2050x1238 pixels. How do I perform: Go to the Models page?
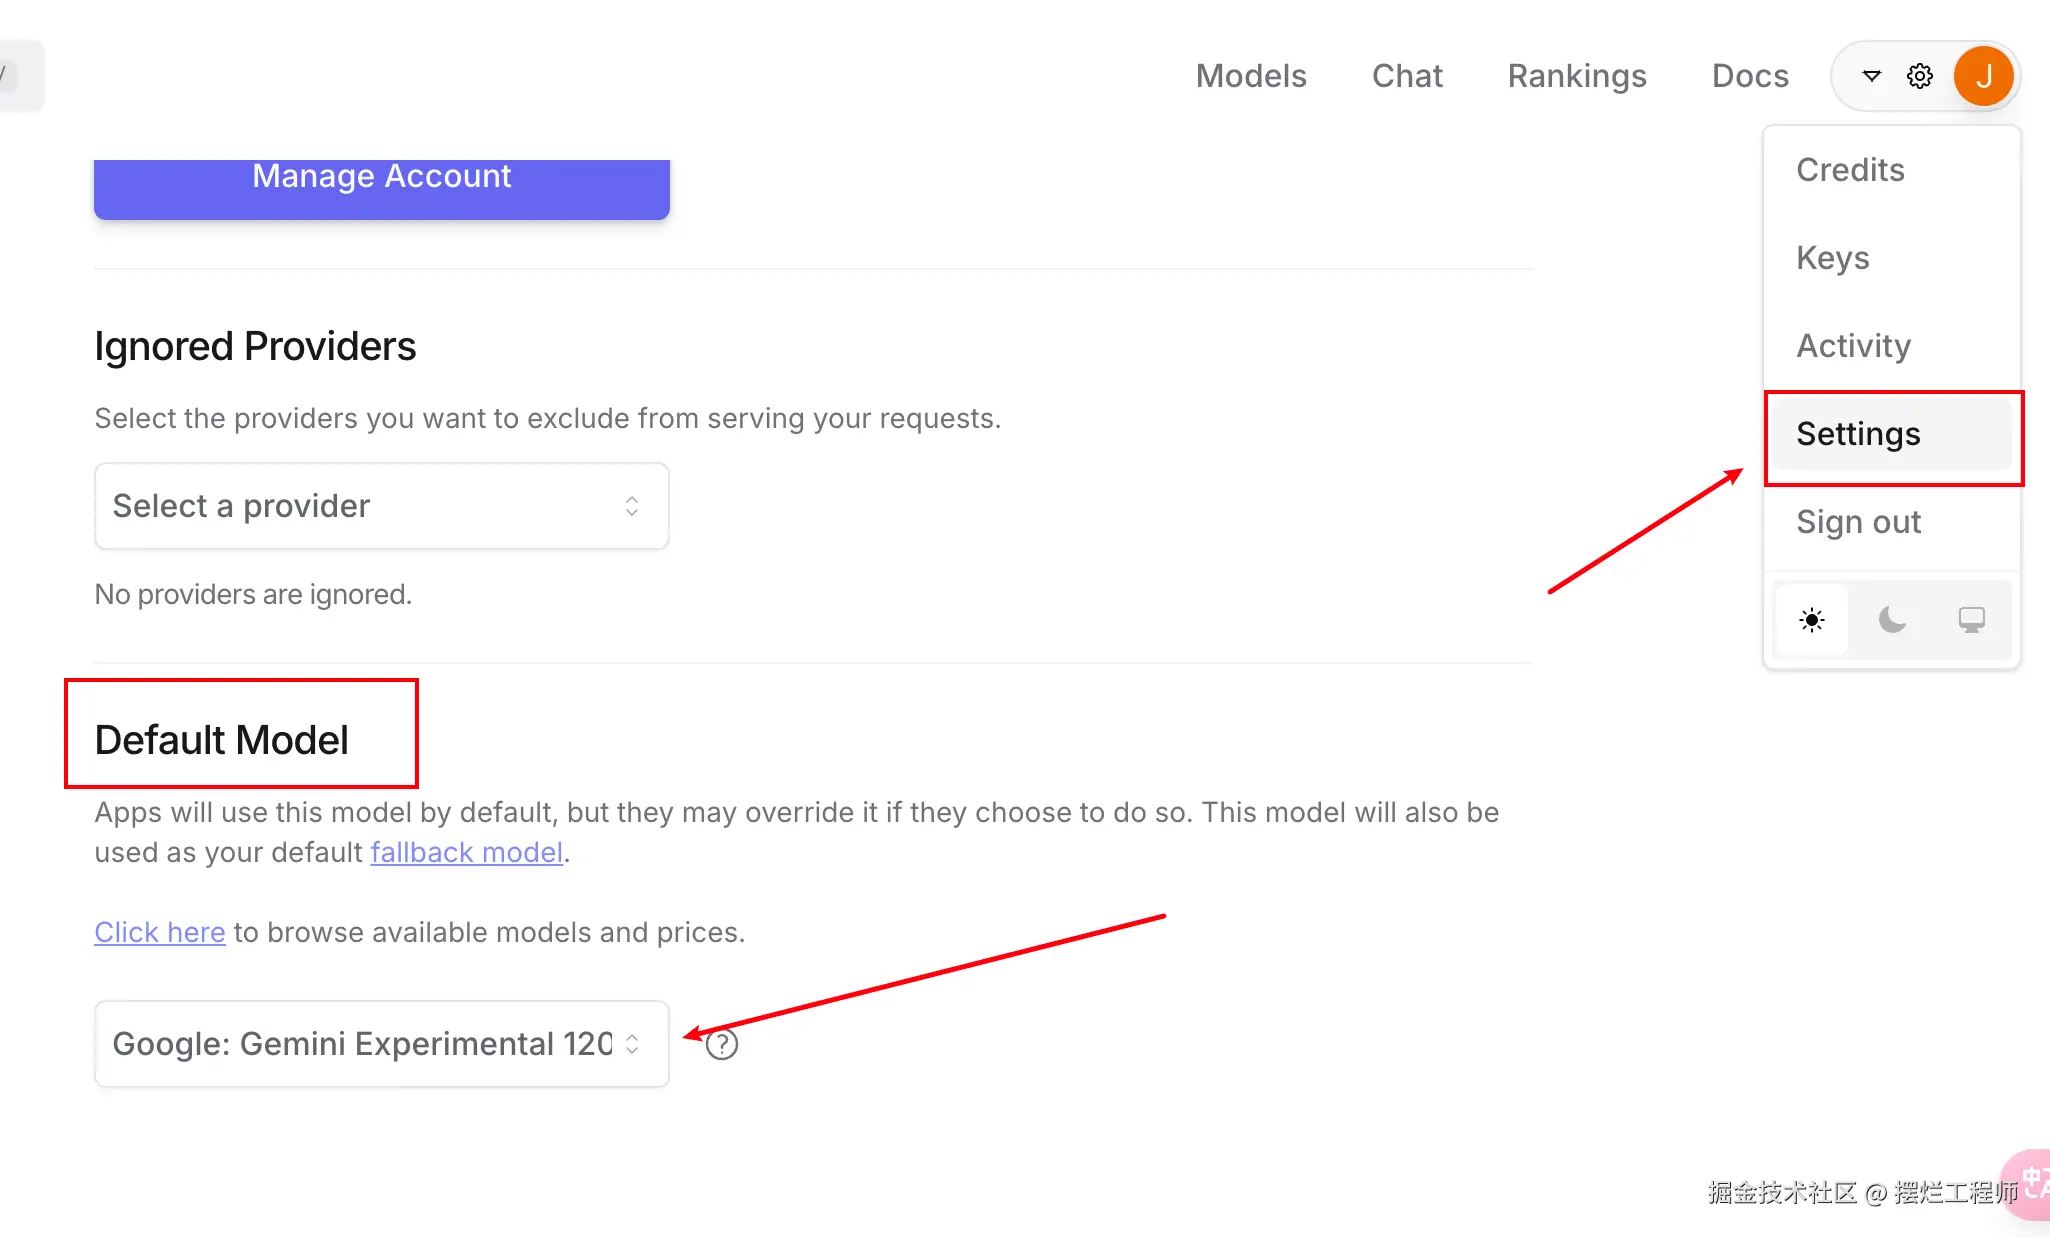click(1250, 76)
